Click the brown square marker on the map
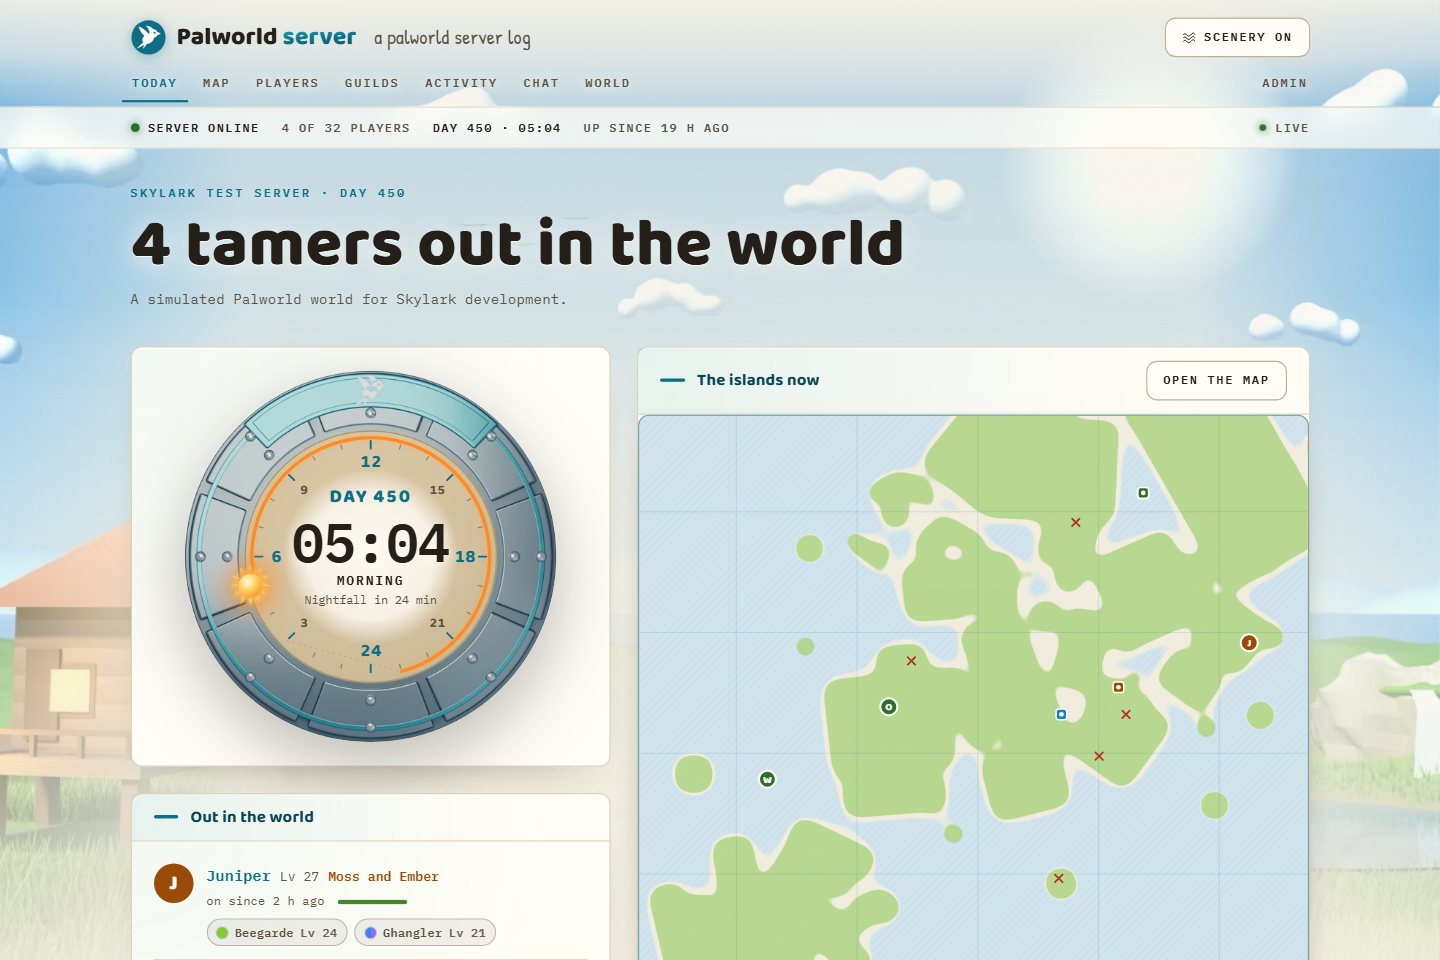 point(1118,687)
